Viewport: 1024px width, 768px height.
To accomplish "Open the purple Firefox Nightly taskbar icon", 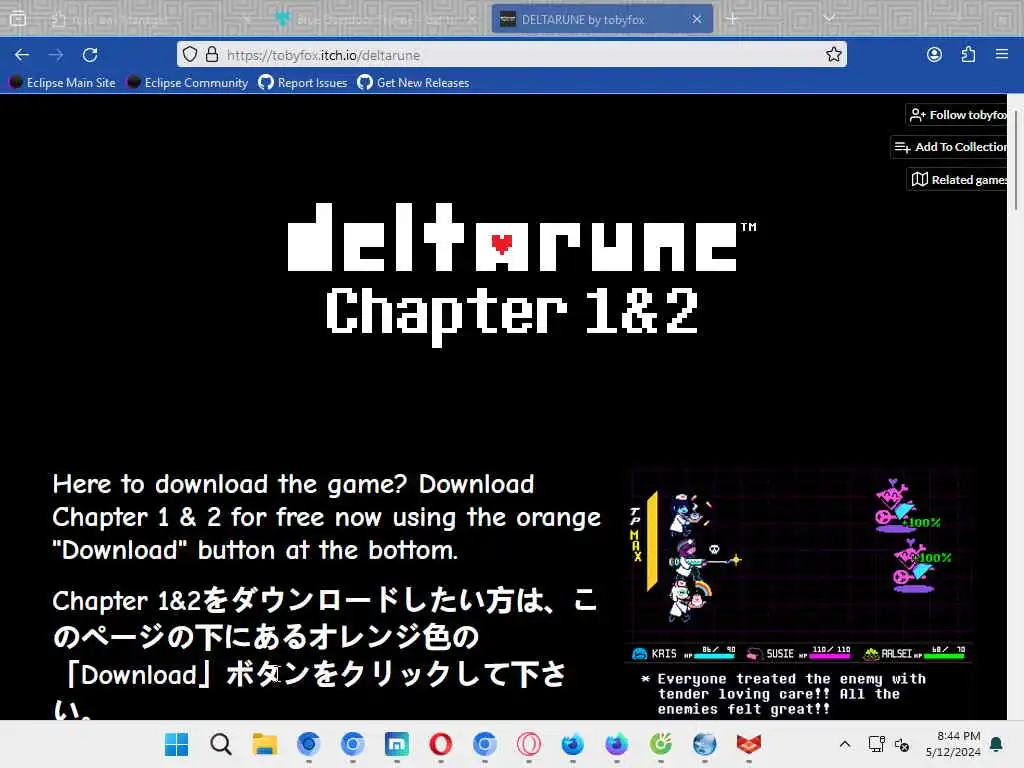I will pos(616,744).
